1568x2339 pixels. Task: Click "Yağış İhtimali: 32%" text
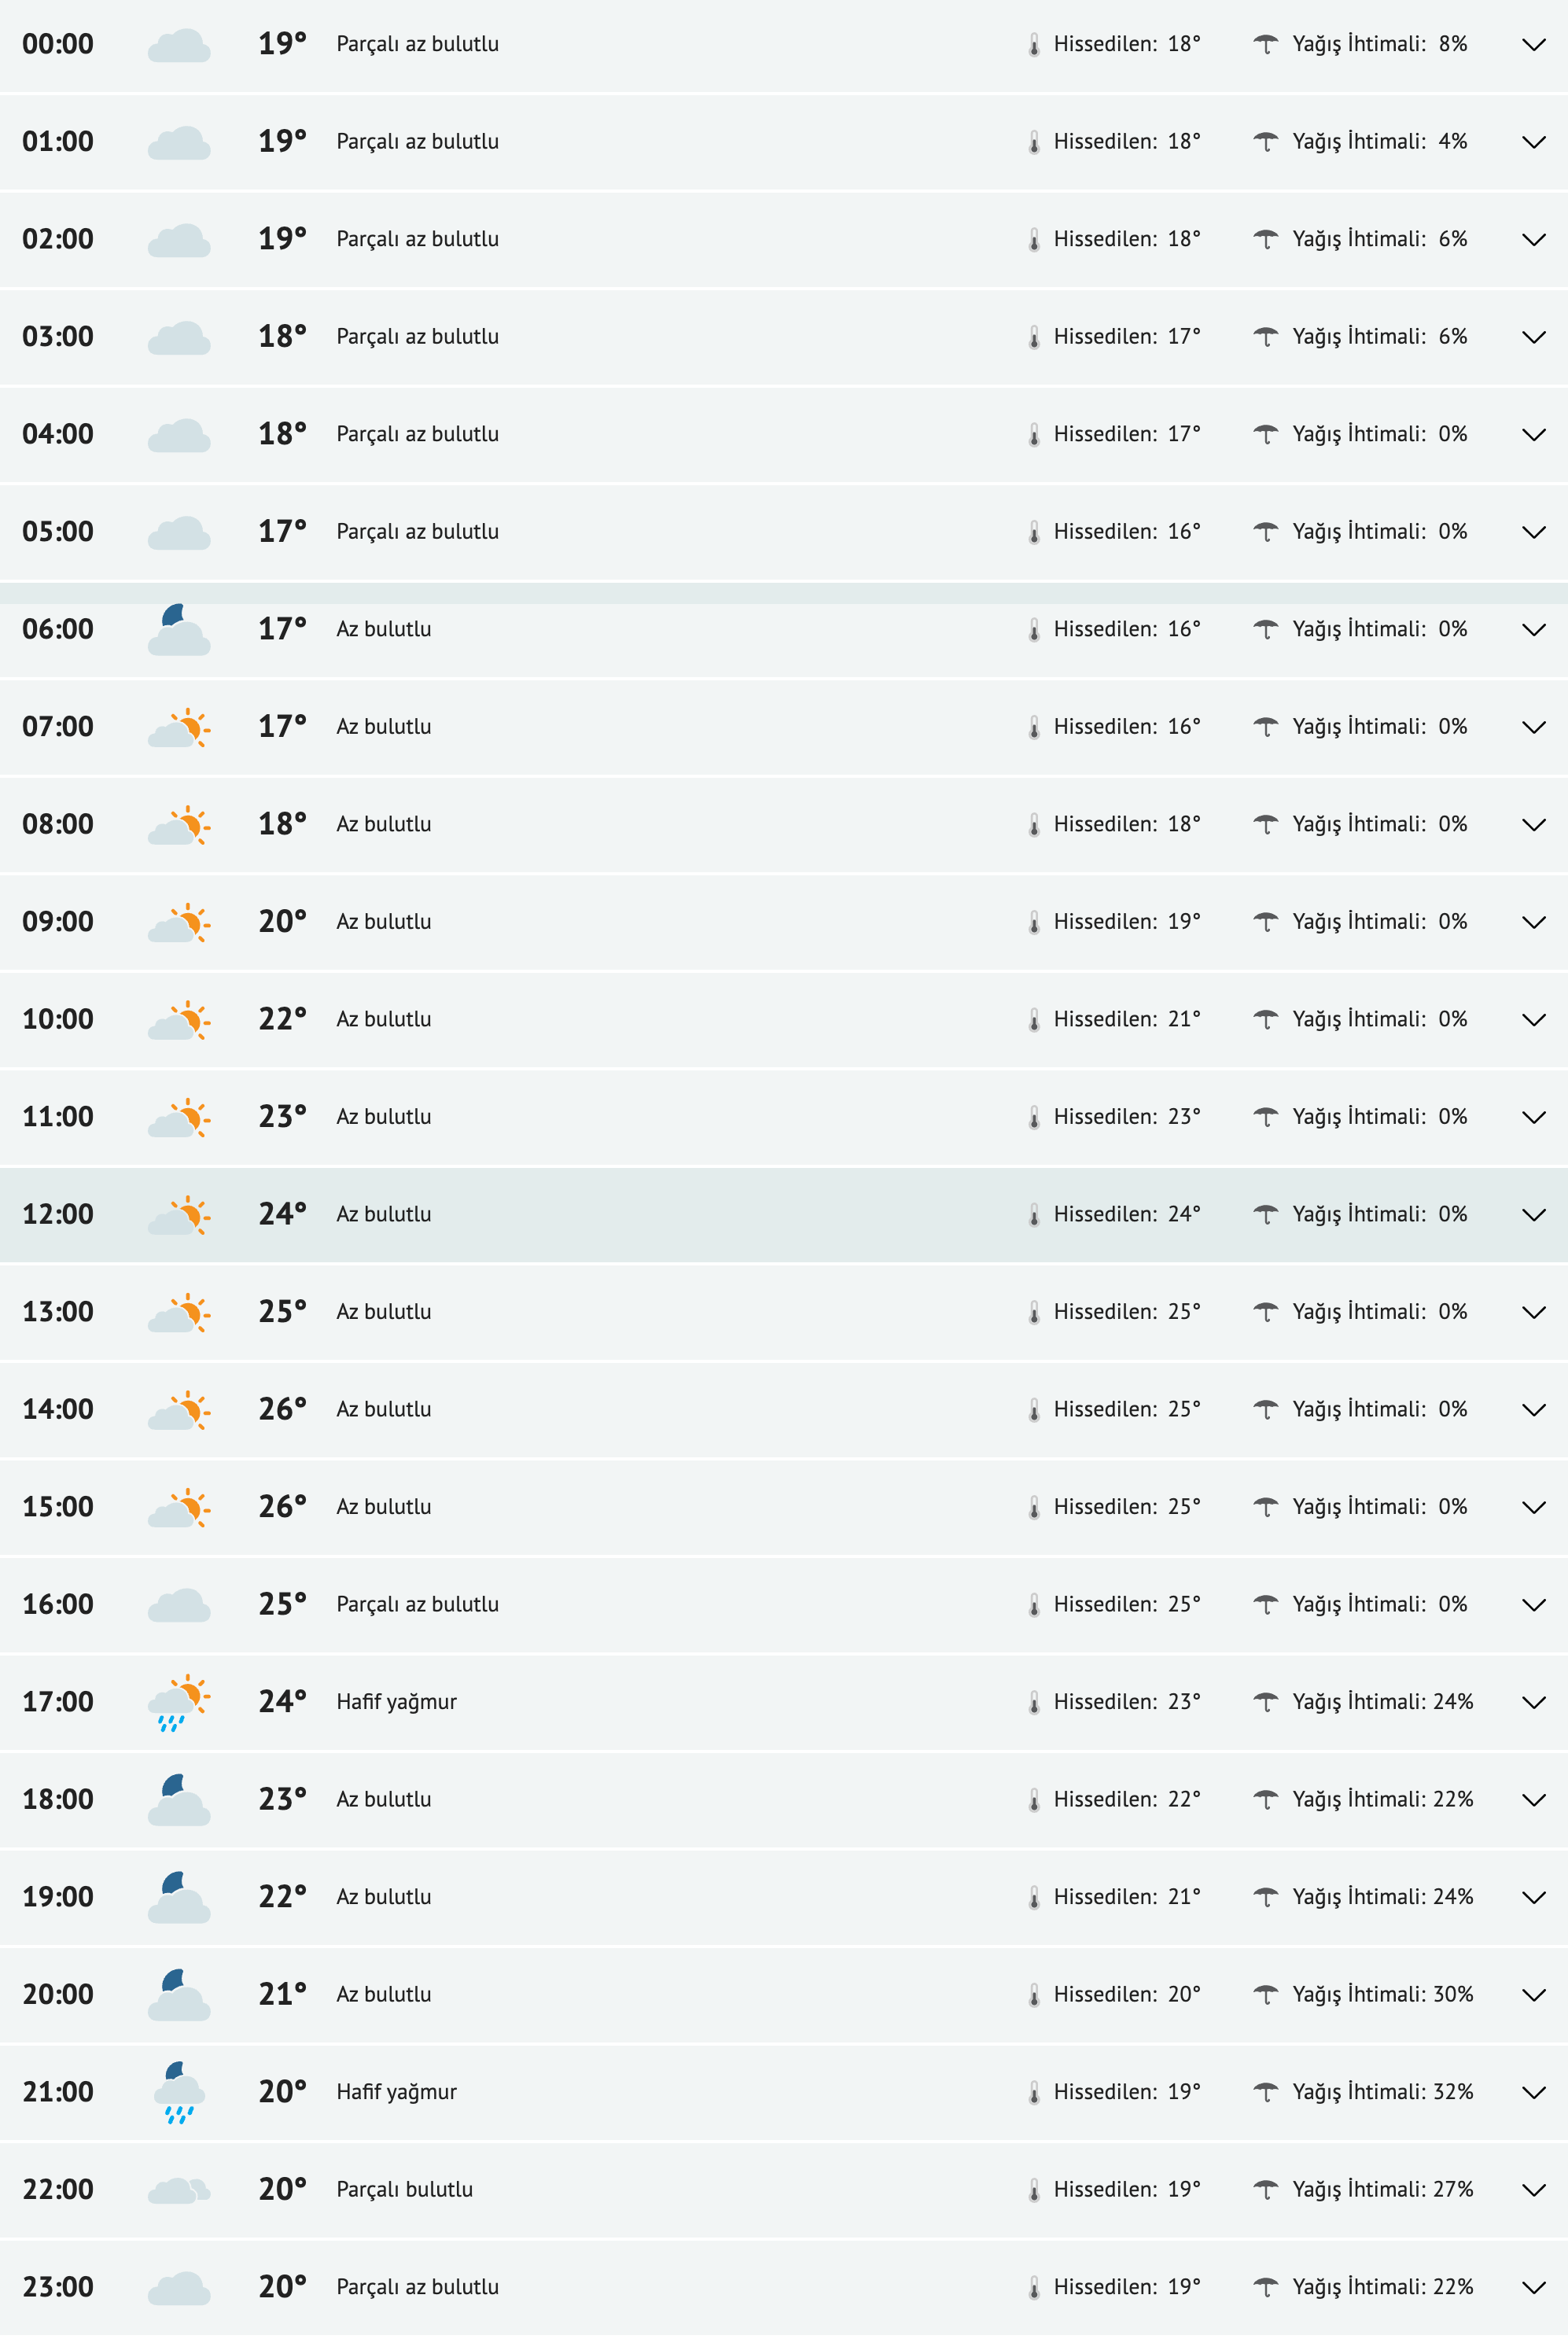pyautogui.click(x=1382, y=2092)
